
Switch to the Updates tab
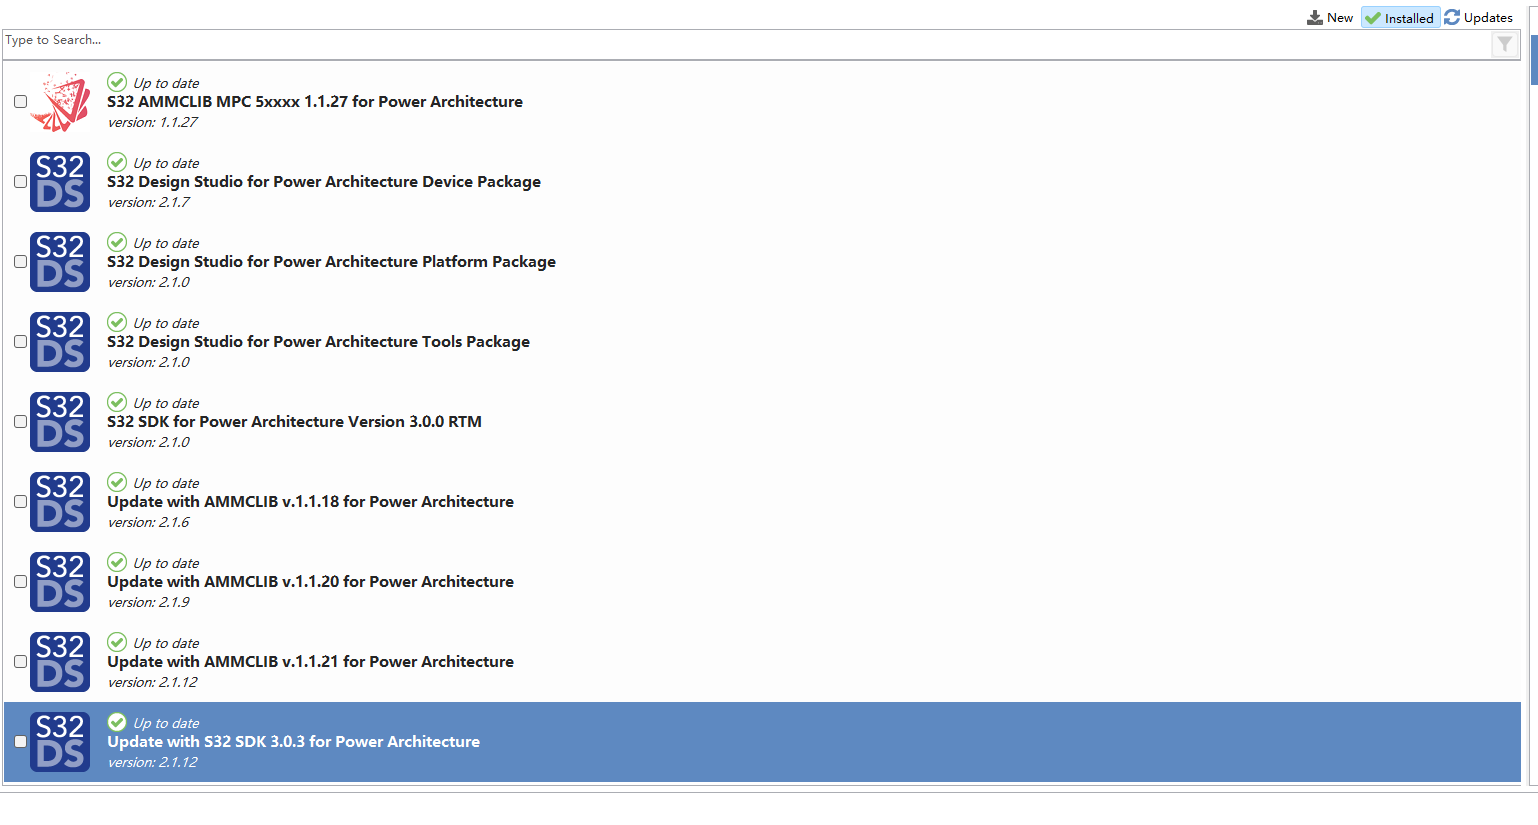pos(1479,18)
